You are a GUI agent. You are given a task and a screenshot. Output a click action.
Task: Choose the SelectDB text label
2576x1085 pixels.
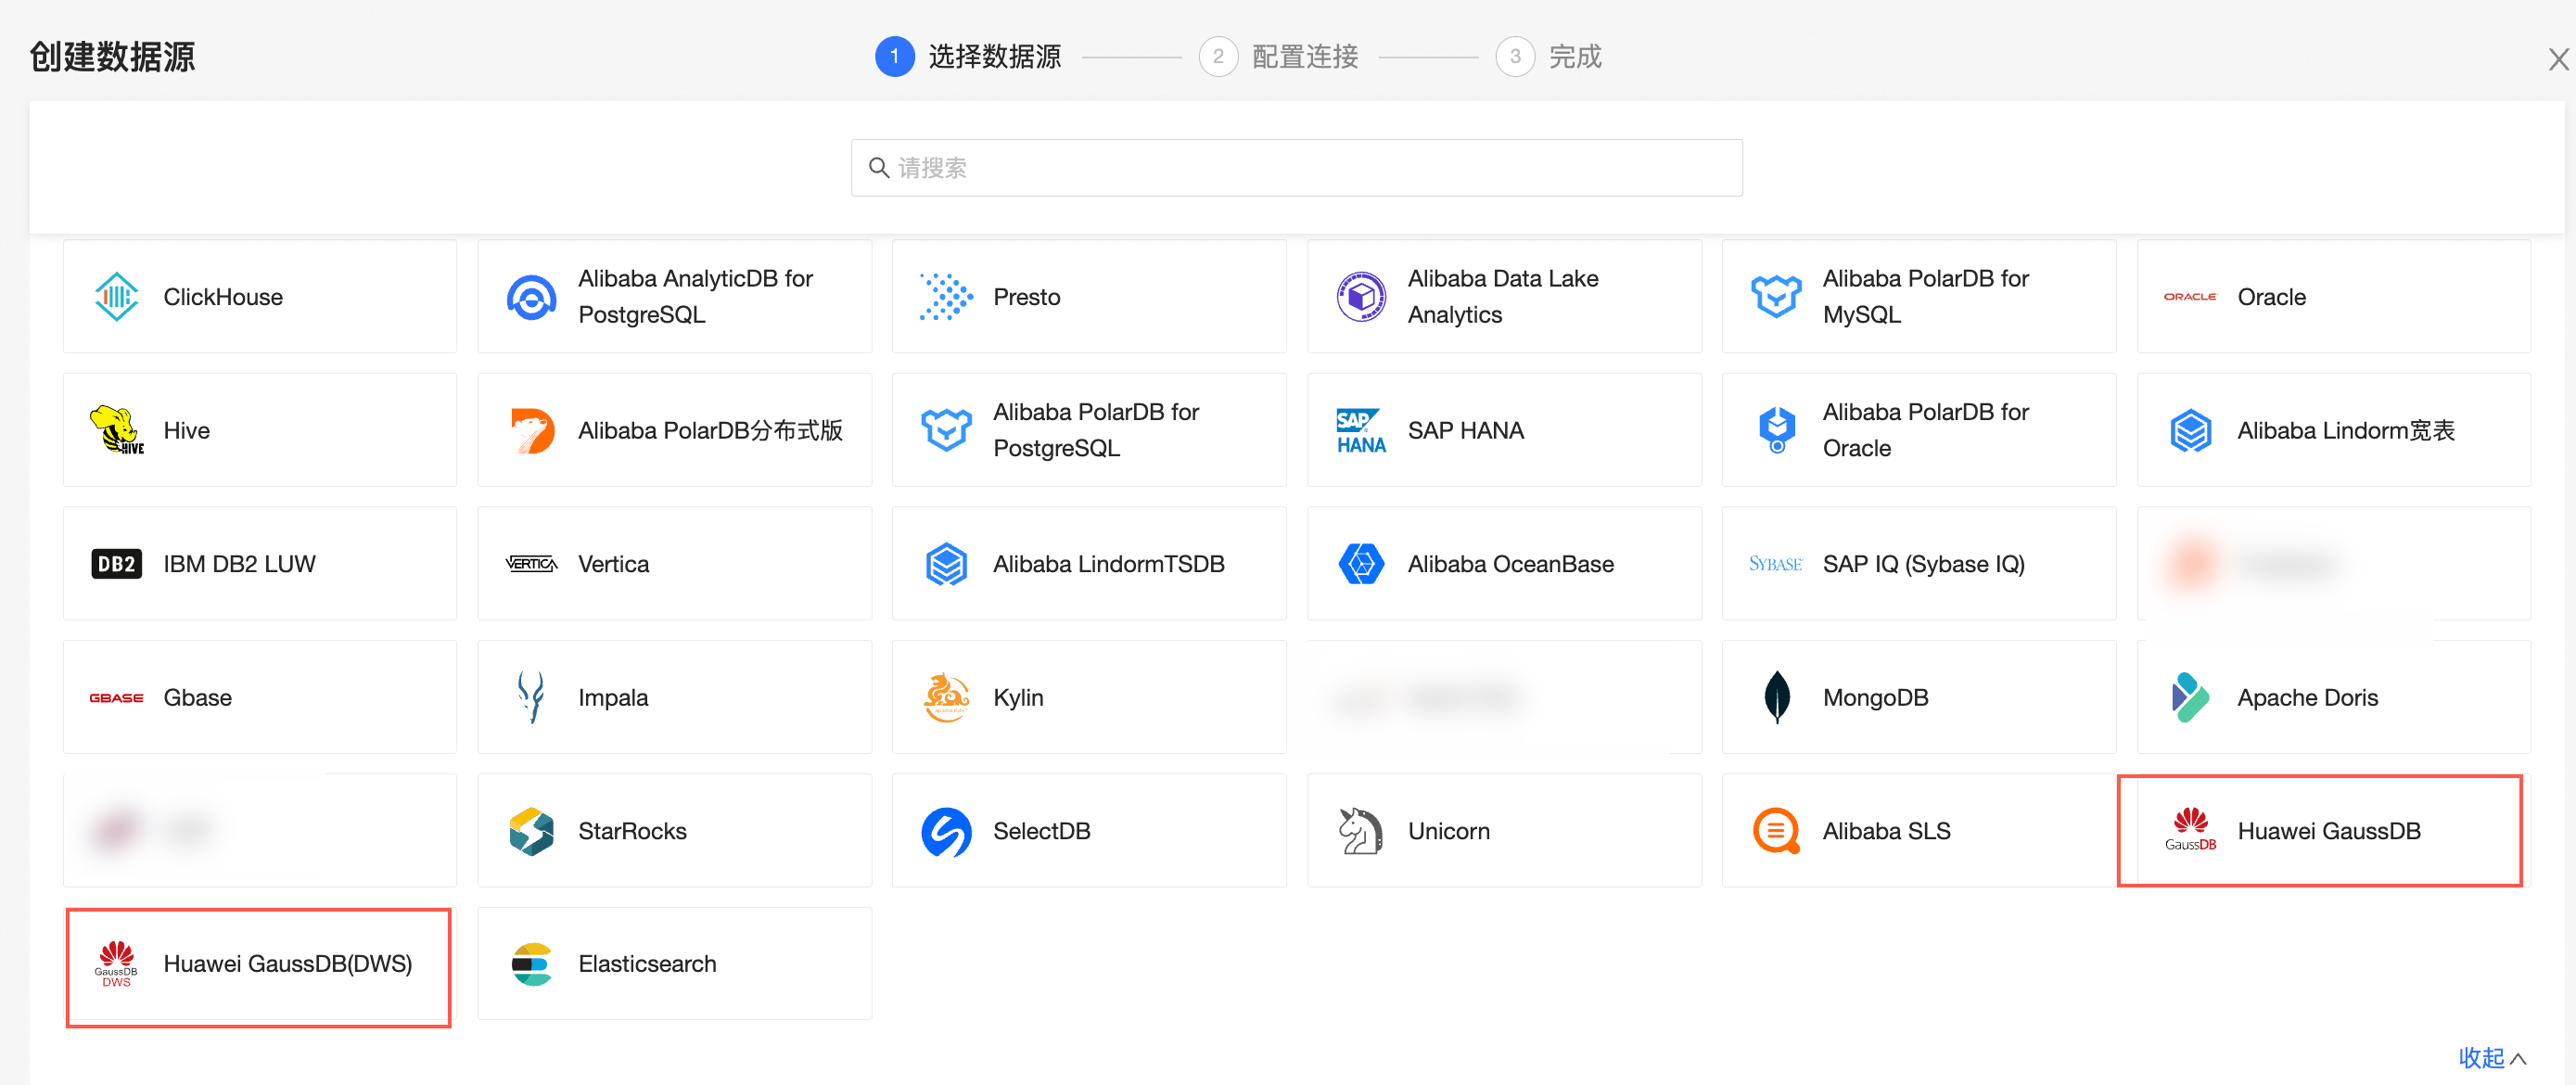coord(1041,831)
